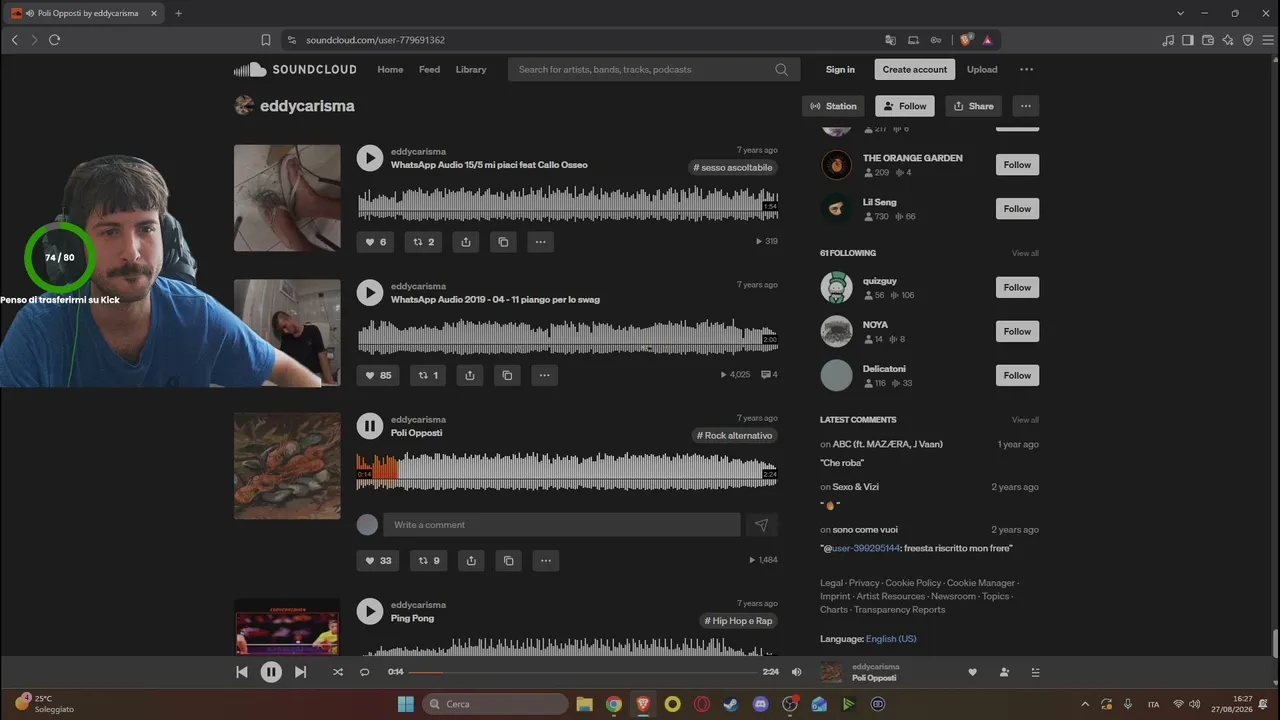Open more options for piango per lo swag track
Image resolution: width=1280 pixels, height=720 pixels.
click(544, 375)
